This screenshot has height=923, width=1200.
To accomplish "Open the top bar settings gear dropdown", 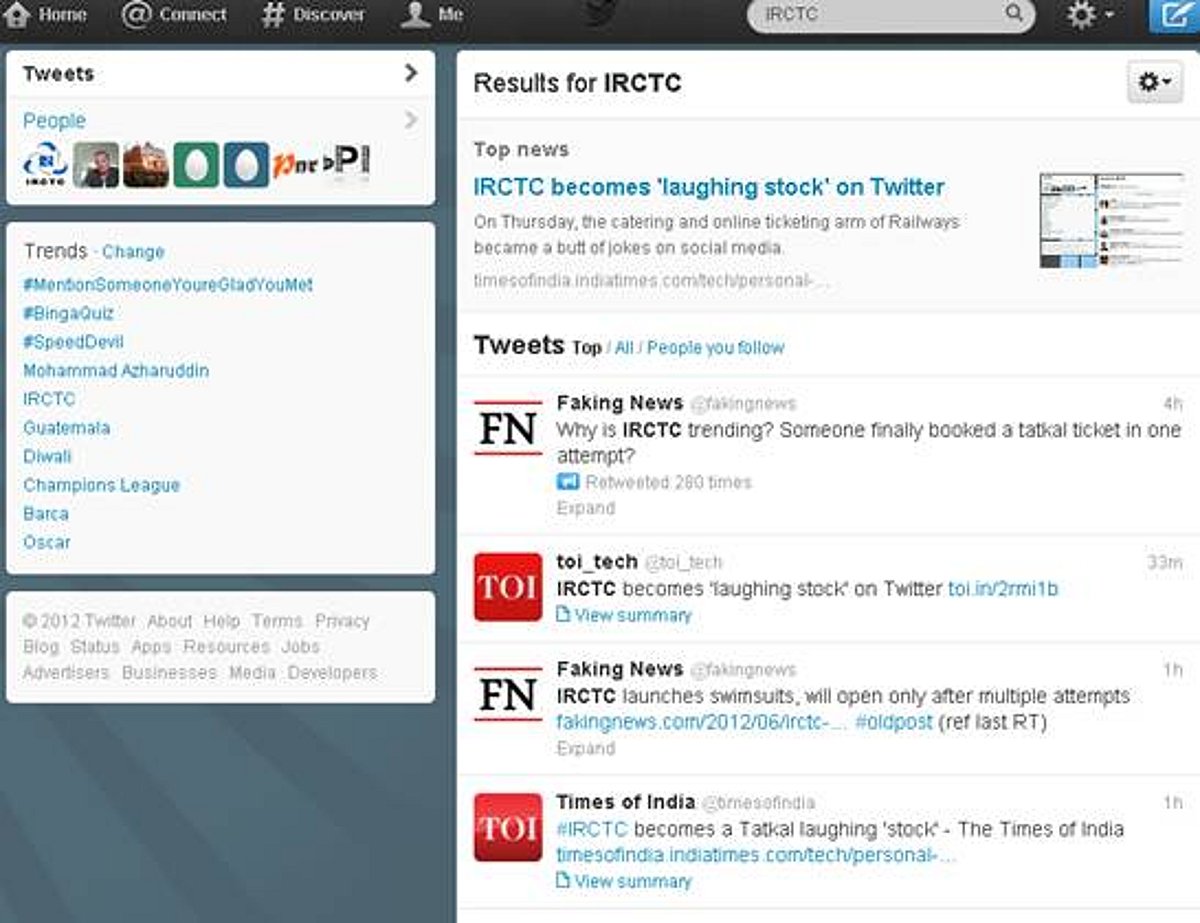I will (1089, 15).
